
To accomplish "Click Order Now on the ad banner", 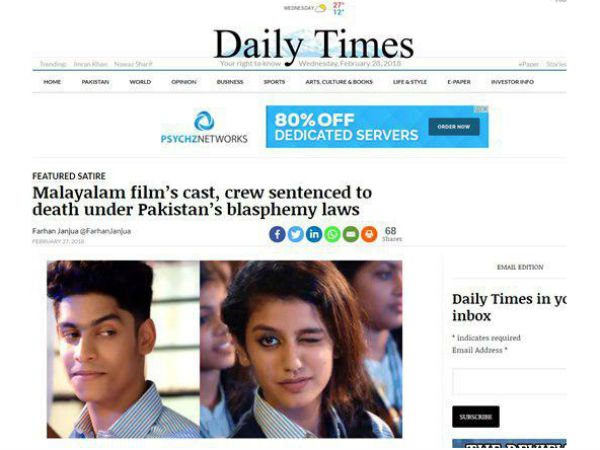I will click(454, 127).
